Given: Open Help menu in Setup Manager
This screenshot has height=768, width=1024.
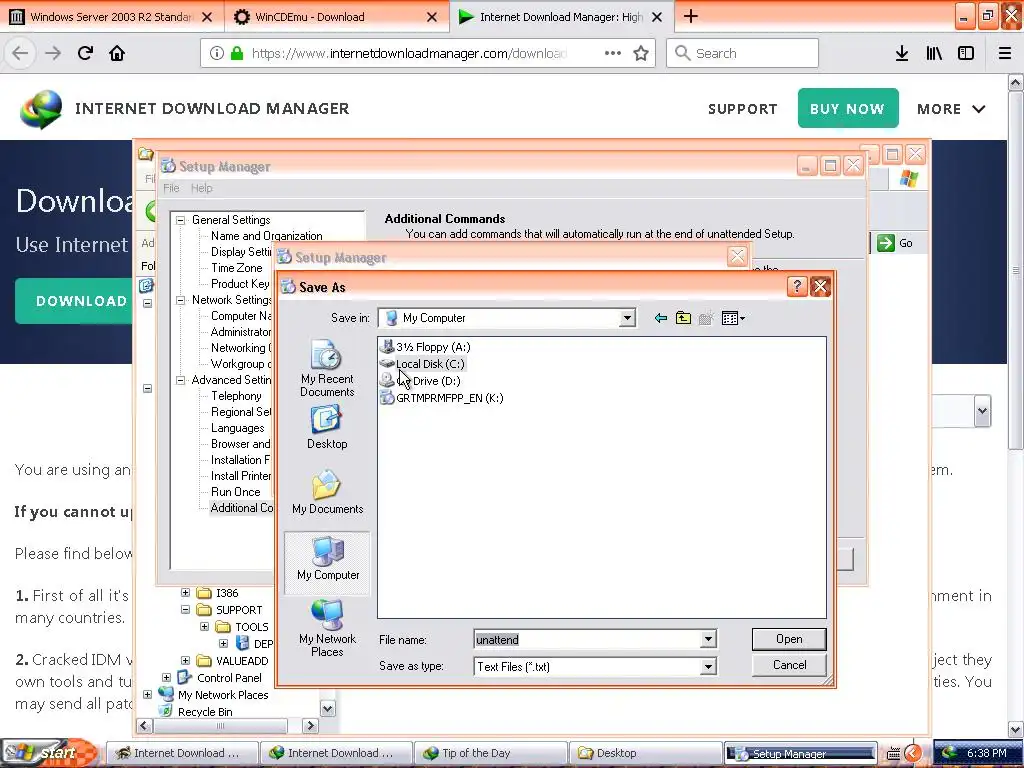Looking at the screenshot, I should [202, 188].
